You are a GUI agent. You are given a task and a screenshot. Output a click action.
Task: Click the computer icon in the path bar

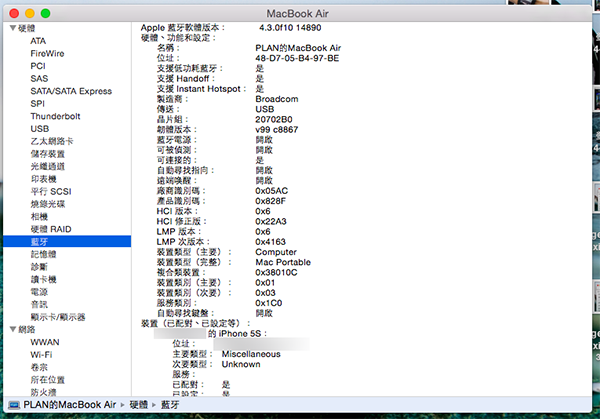pos(15,404)
